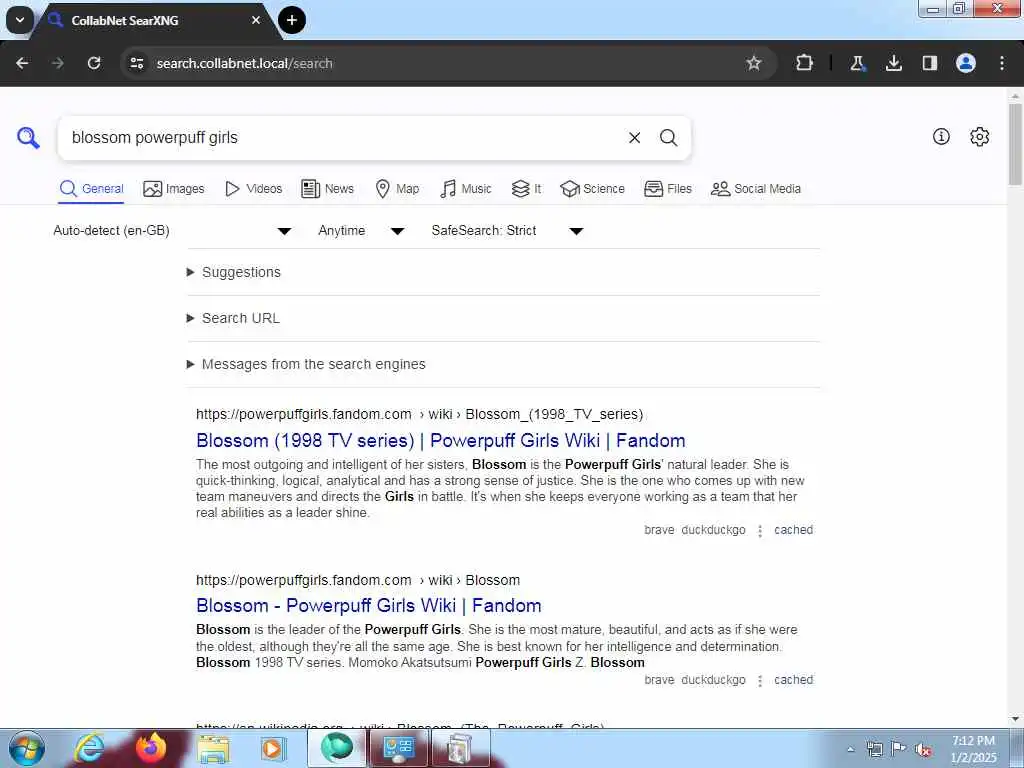Show hidden system tray icons arrow
The image size is (1024, 768).
850,749
